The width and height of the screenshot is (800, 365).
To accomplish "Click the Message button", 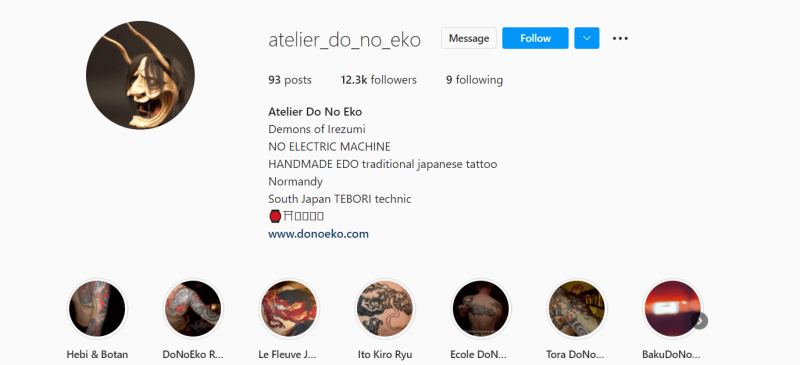I will [469, 38].
